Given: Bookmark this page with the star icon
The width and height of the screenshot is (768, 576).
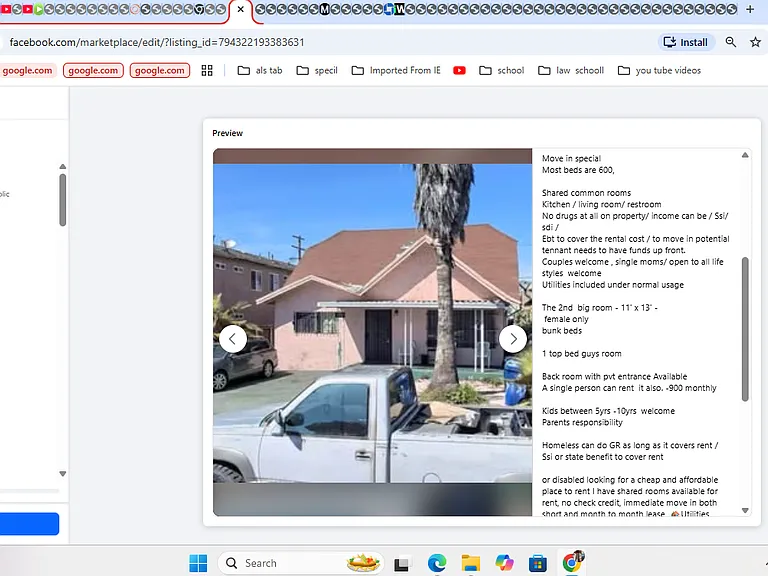Looking at the screenshot, I should pyautogui.click(x=755, y=42).
